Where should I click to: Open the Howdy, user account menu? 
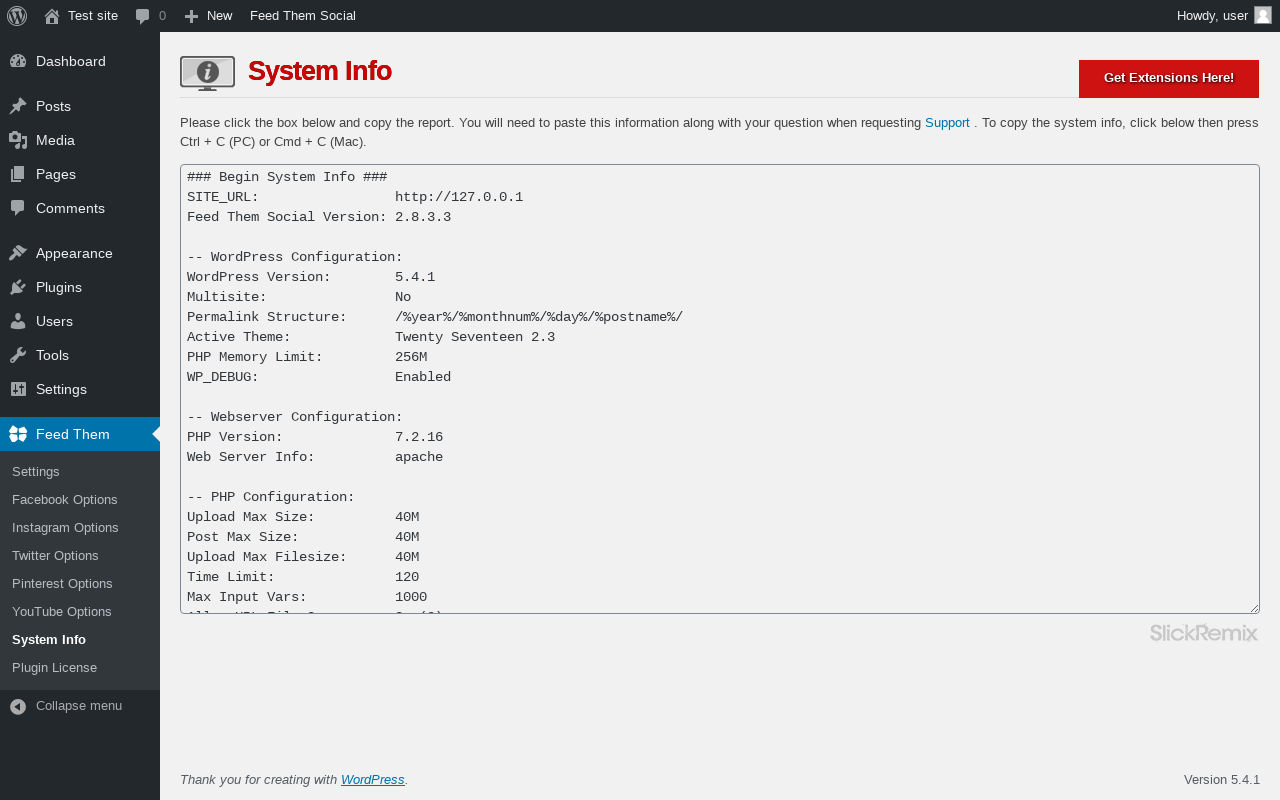point(1224,16)
